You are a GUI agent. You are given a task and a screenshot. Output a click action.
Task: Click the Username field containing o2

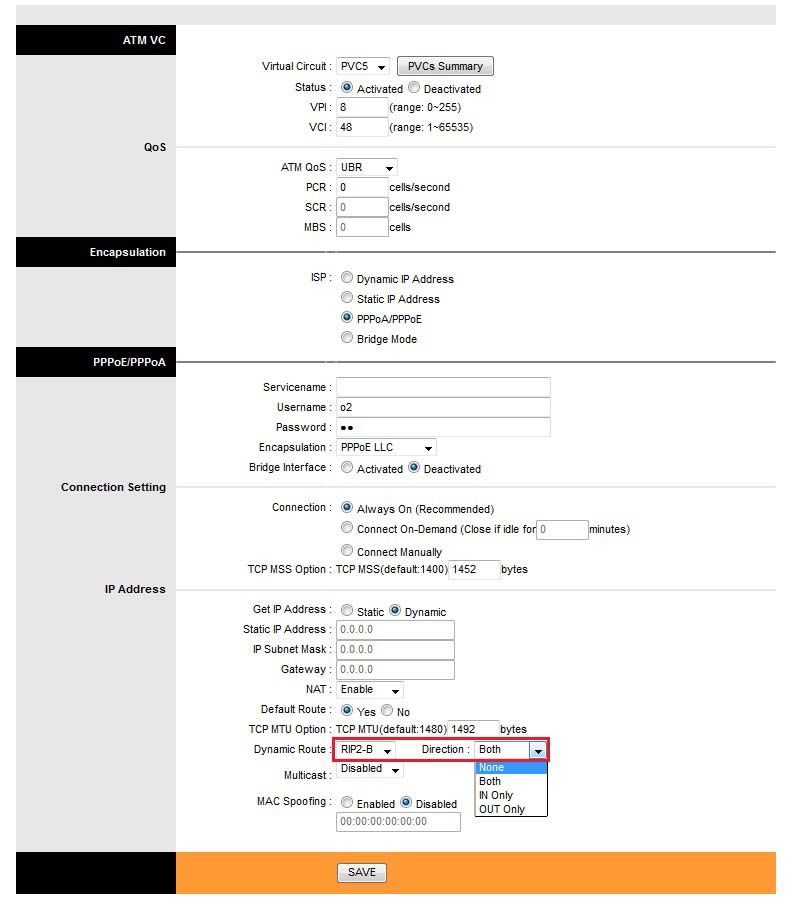point(443,407)
